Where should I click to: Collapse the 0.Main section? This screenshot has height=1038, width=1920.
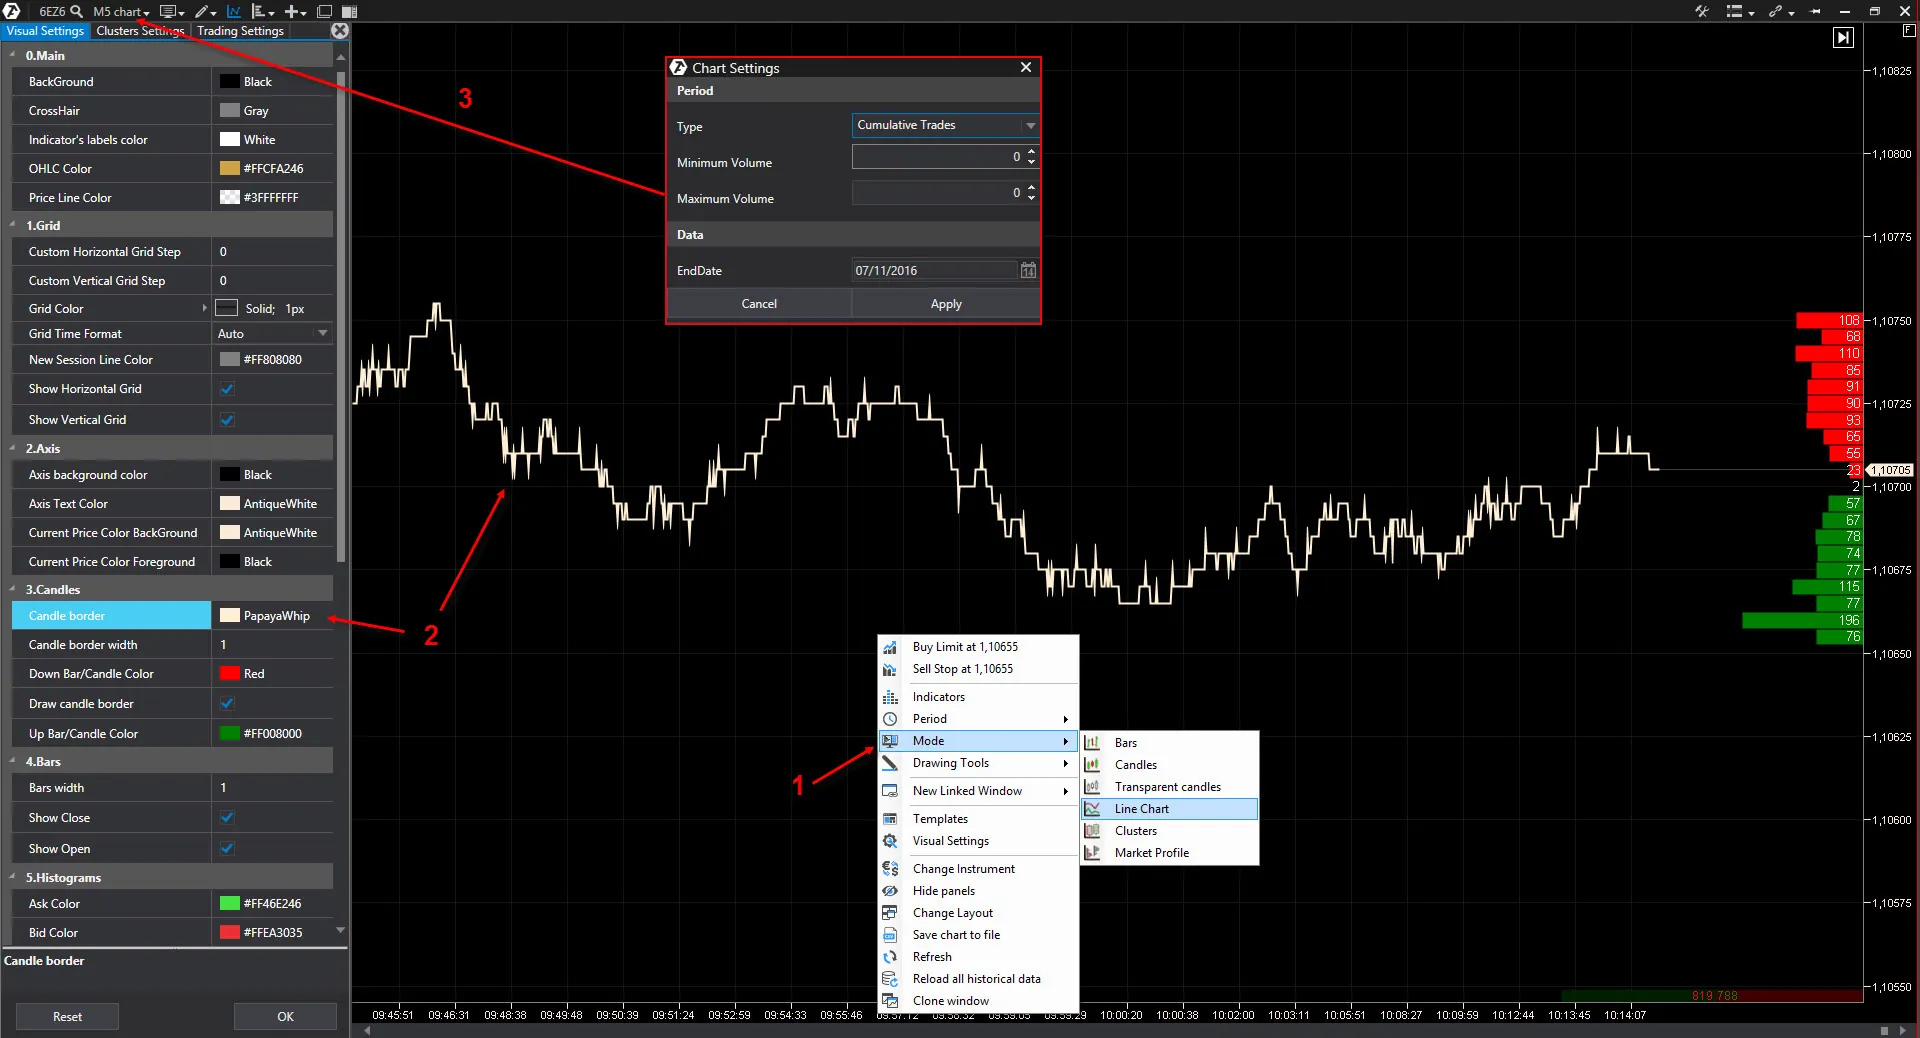13,56
